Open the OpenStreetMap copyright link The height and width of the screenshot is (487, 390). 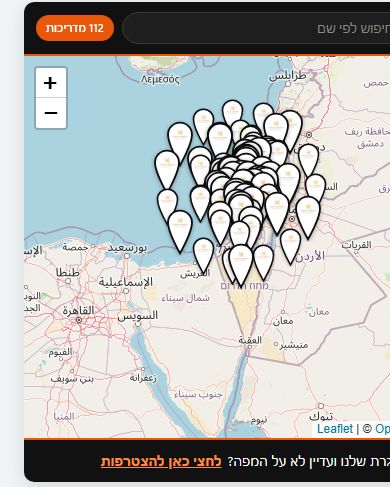pos(382,429)
